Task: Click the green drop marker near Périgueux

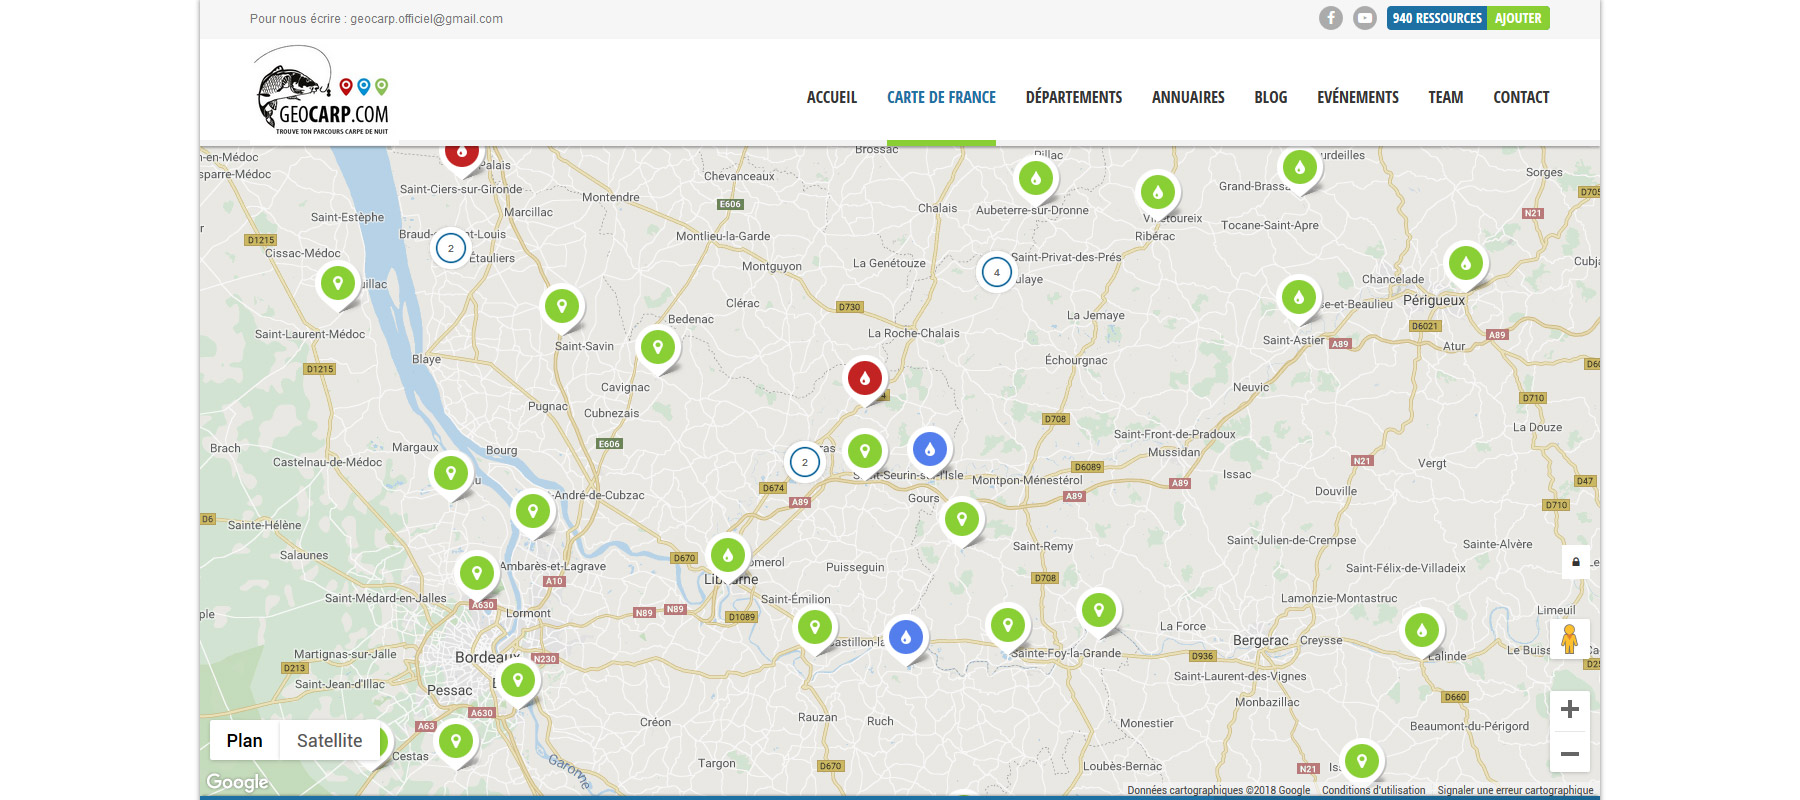Action: (x=1466, y=263)
